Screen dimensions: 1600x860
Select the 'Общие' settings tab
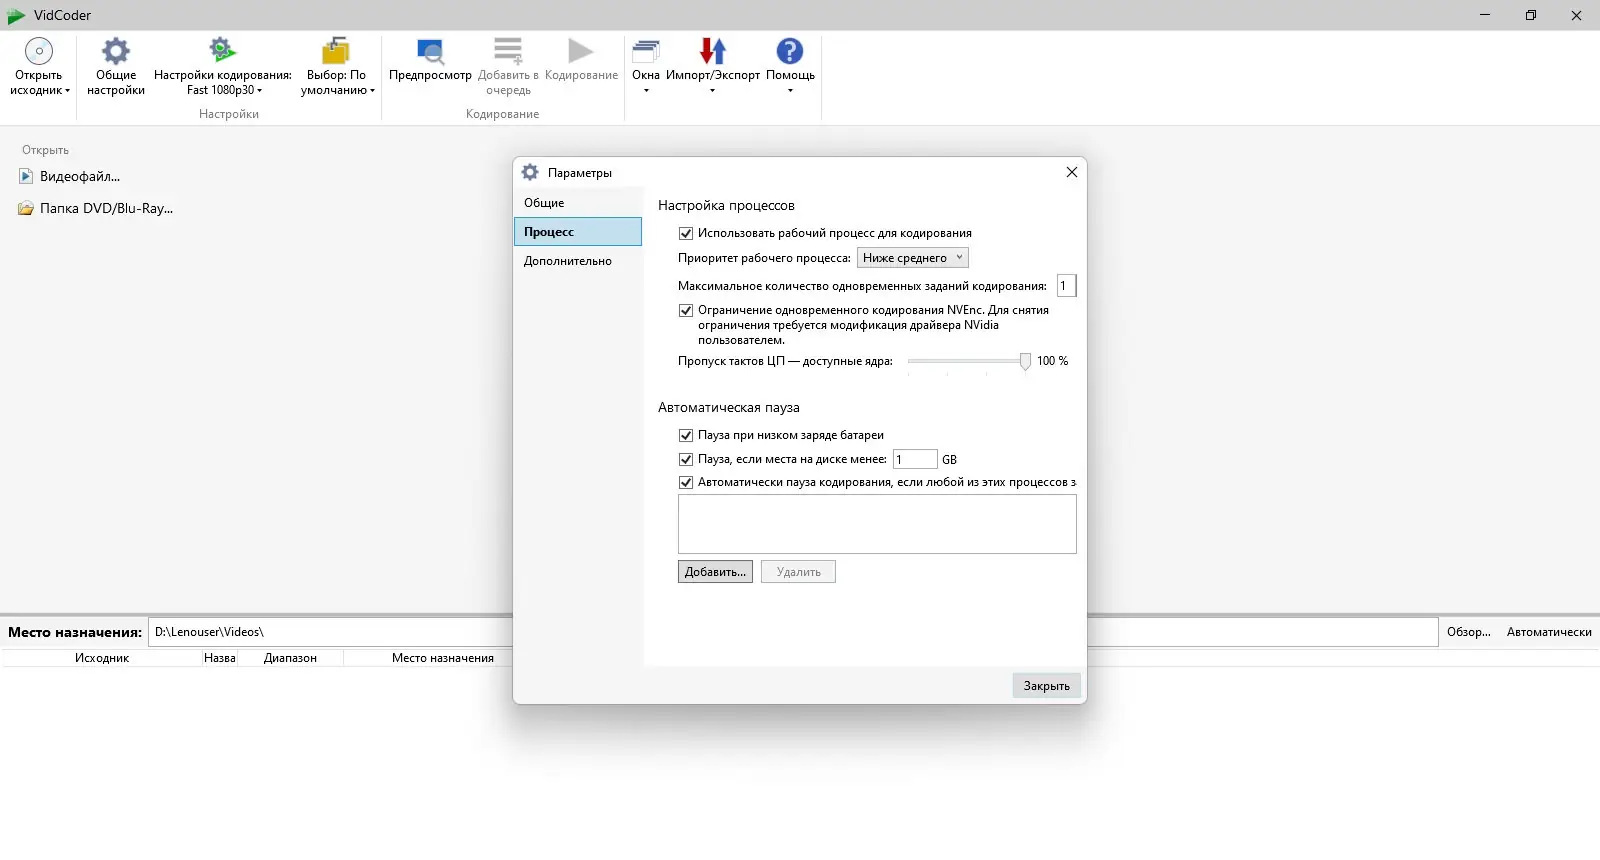[x=578, y=203]
